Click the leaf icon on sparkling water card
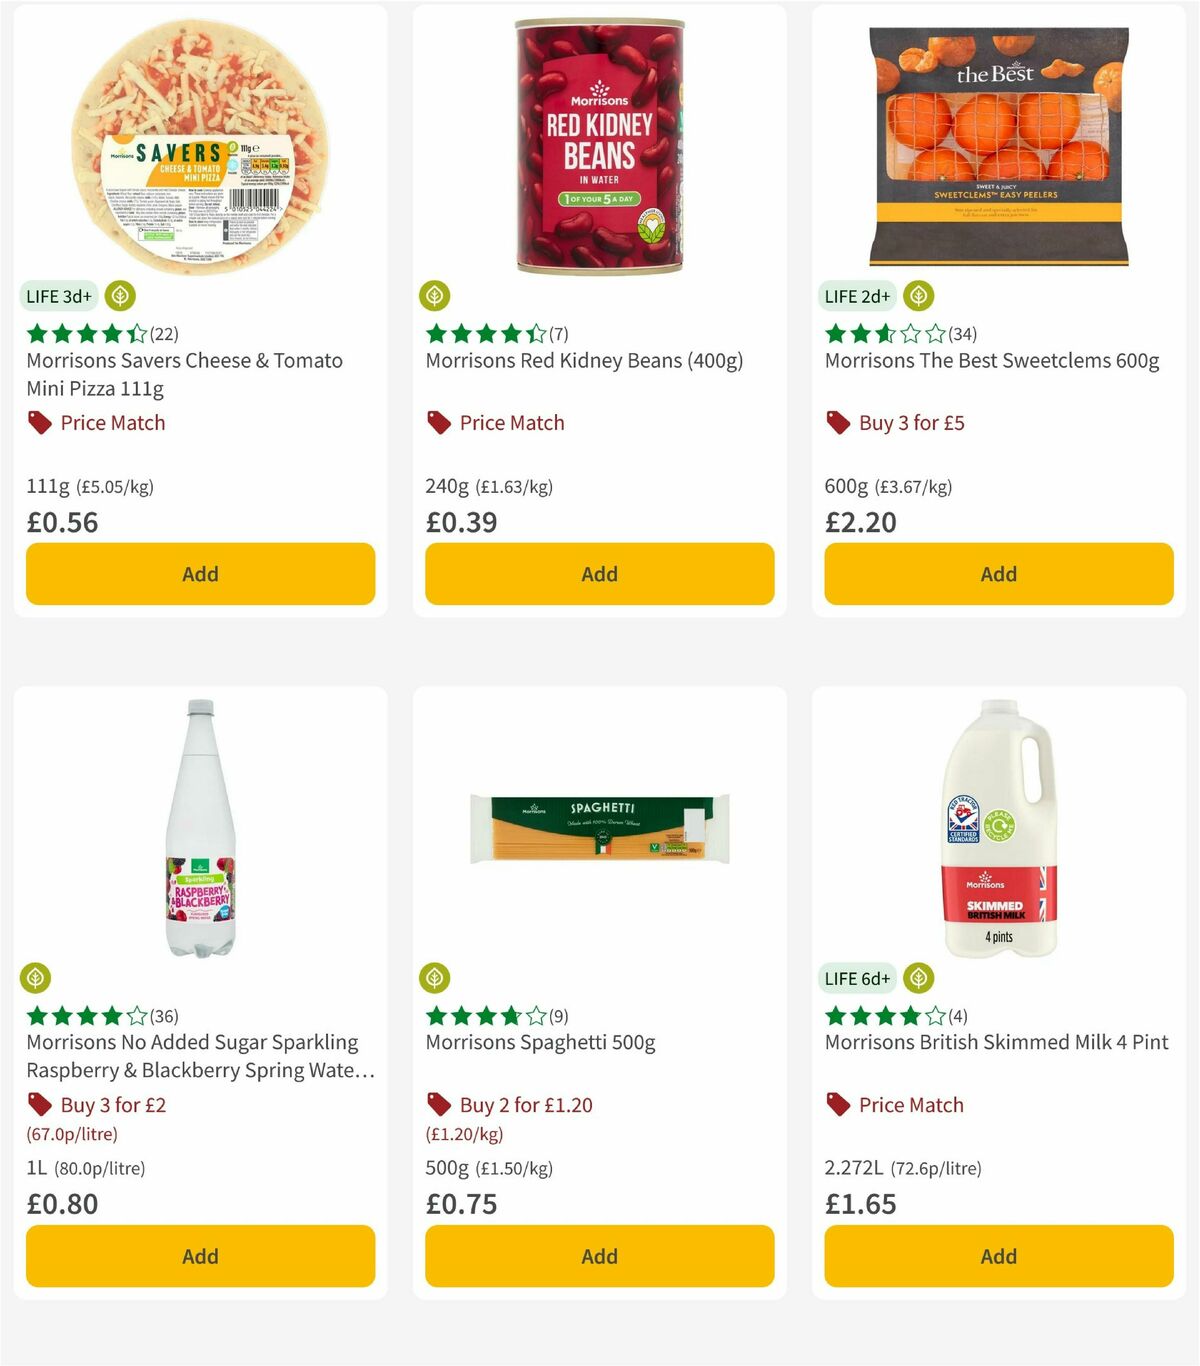1200x1366 pixels. coord(35,978)
